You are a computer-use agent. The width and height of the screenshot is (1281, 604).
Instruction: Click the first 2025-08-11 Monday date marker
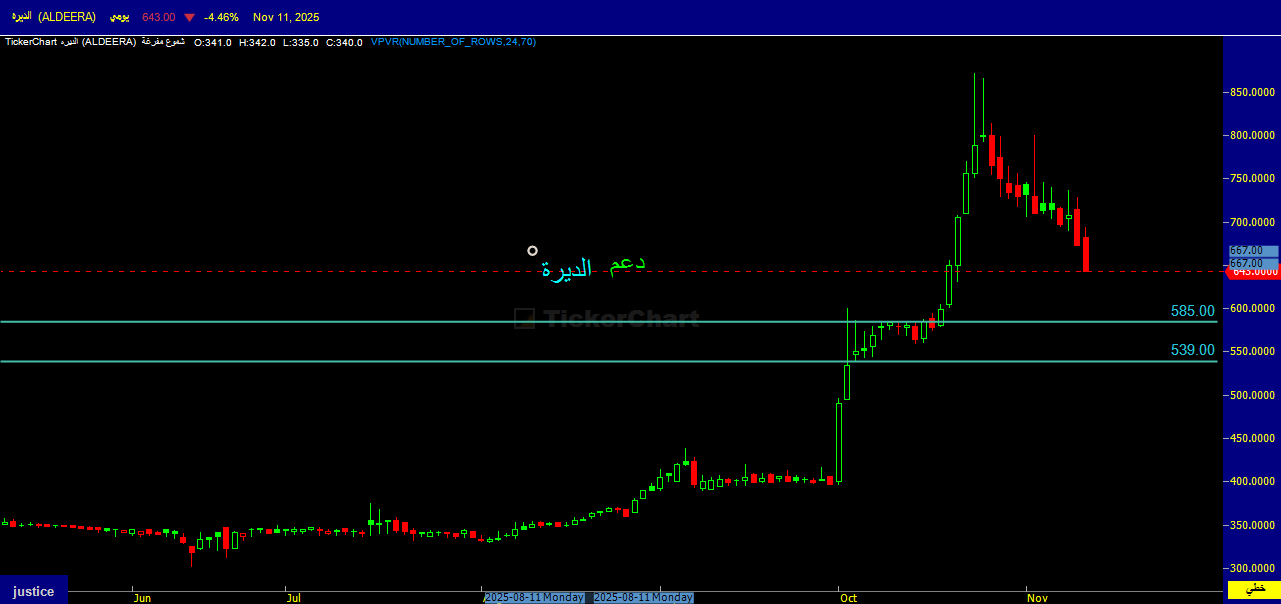(x=534, y=597)
